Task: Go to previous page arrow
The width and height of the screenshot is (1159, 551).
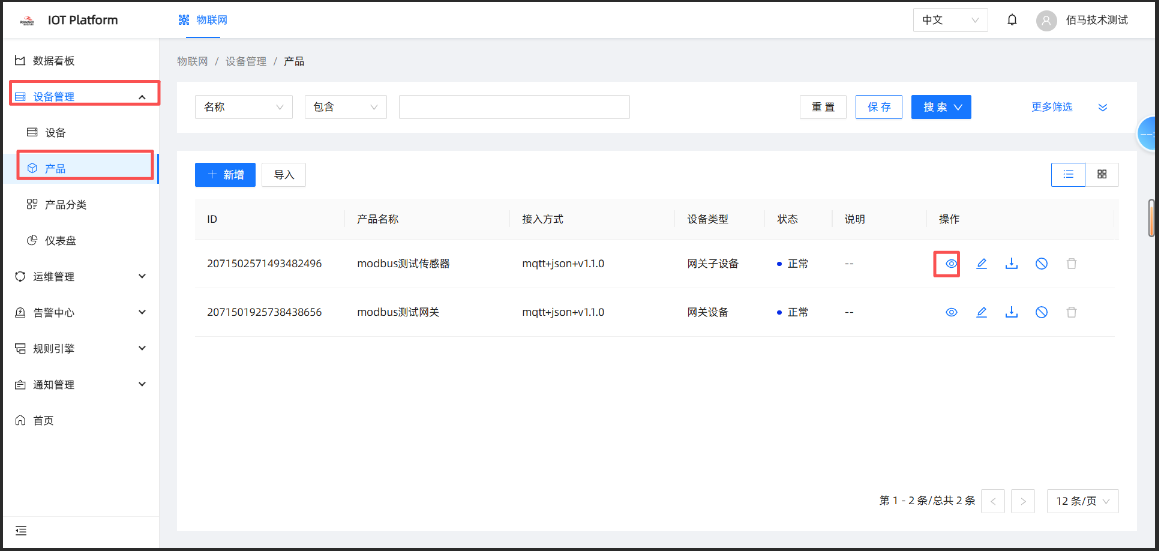Action: pyautogui.click(x=993, y=501)
